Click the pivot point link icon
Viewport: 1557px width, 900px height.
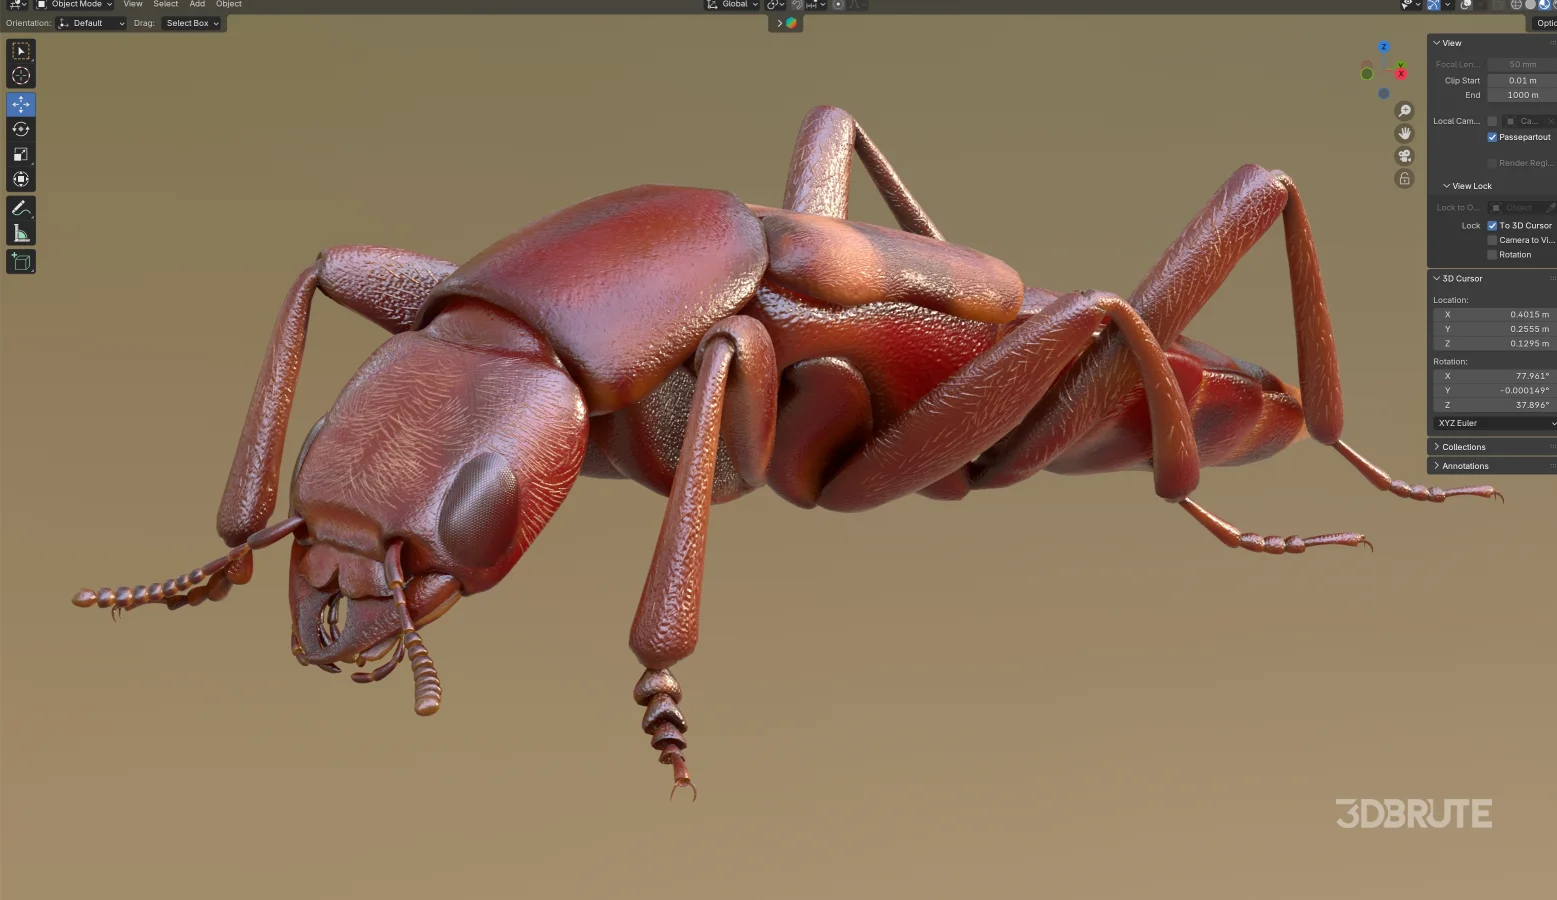[775, 4]
